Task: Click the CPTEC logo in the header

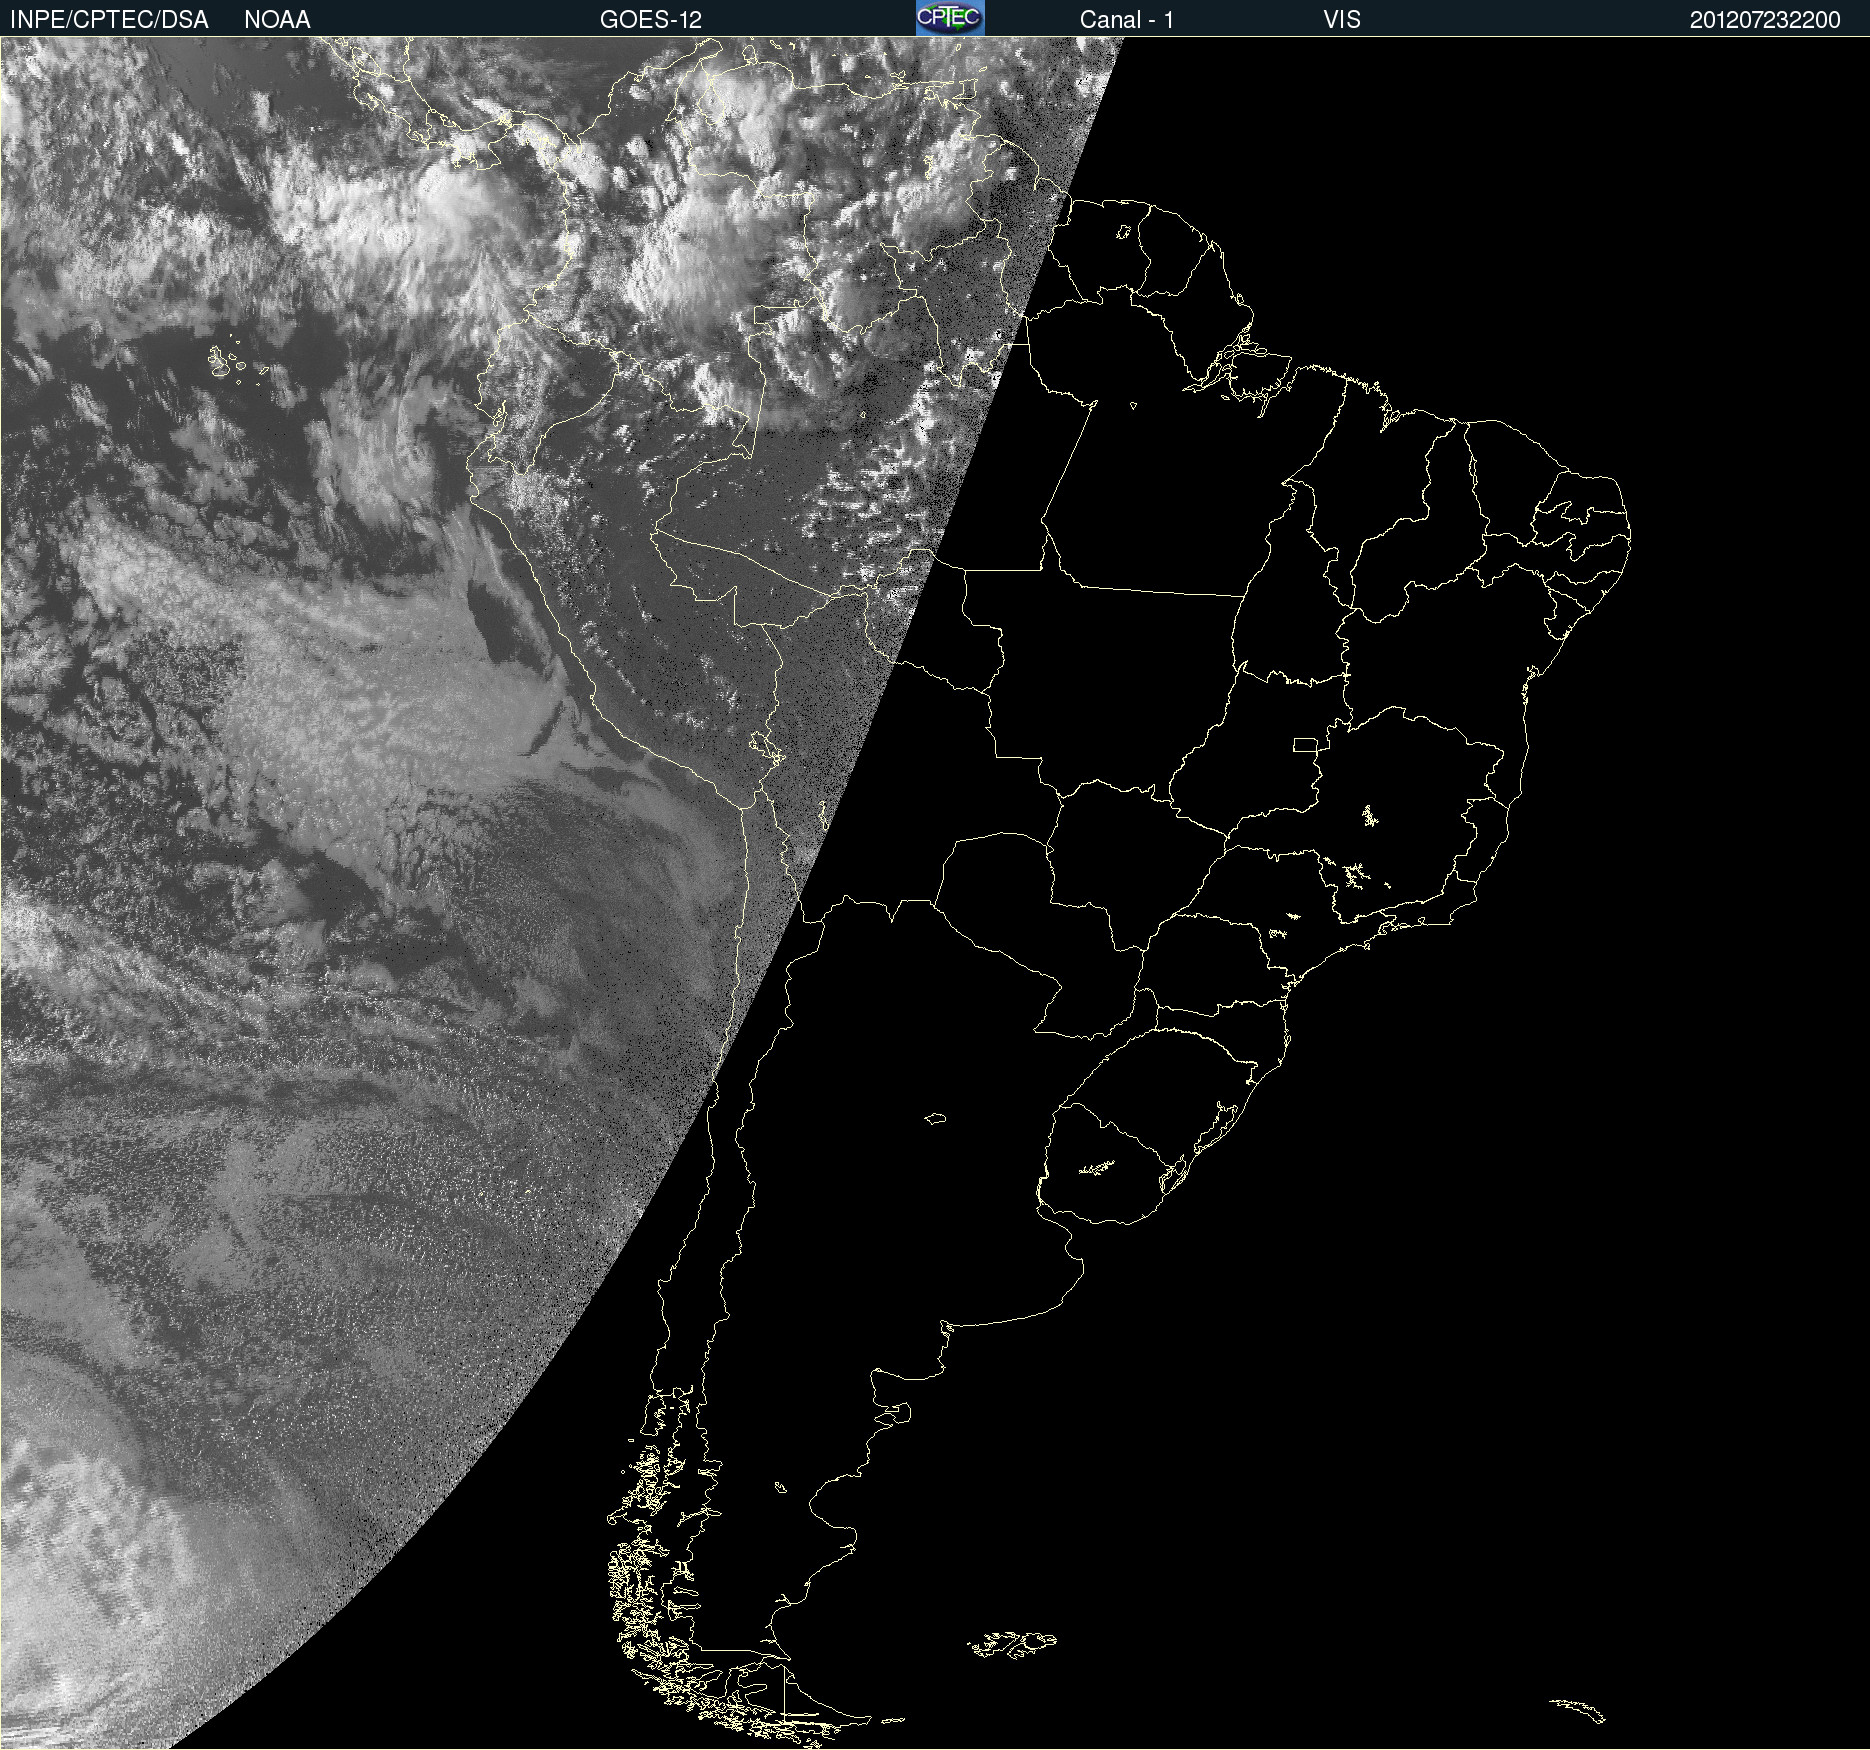Action: click(950, 18)
